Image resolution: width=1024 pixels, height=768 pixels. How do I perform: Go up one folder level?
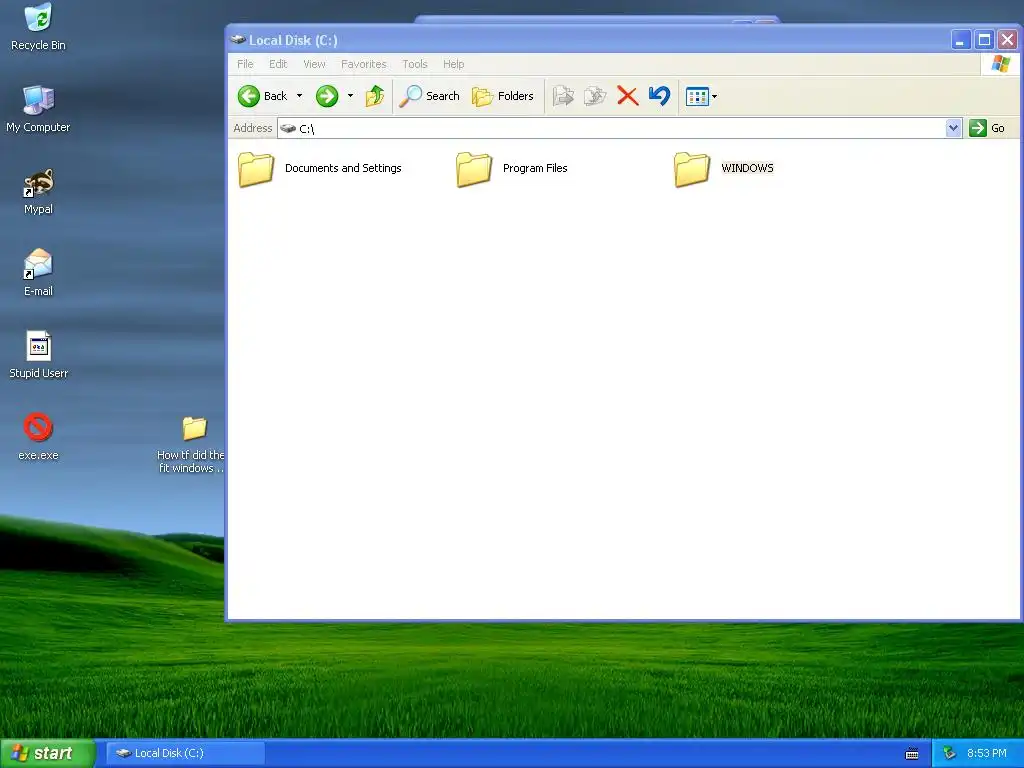[375, 96]
